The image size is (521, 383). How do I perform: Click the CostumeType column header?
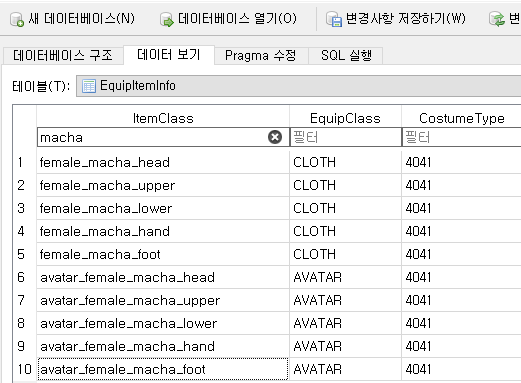[462, 118]
